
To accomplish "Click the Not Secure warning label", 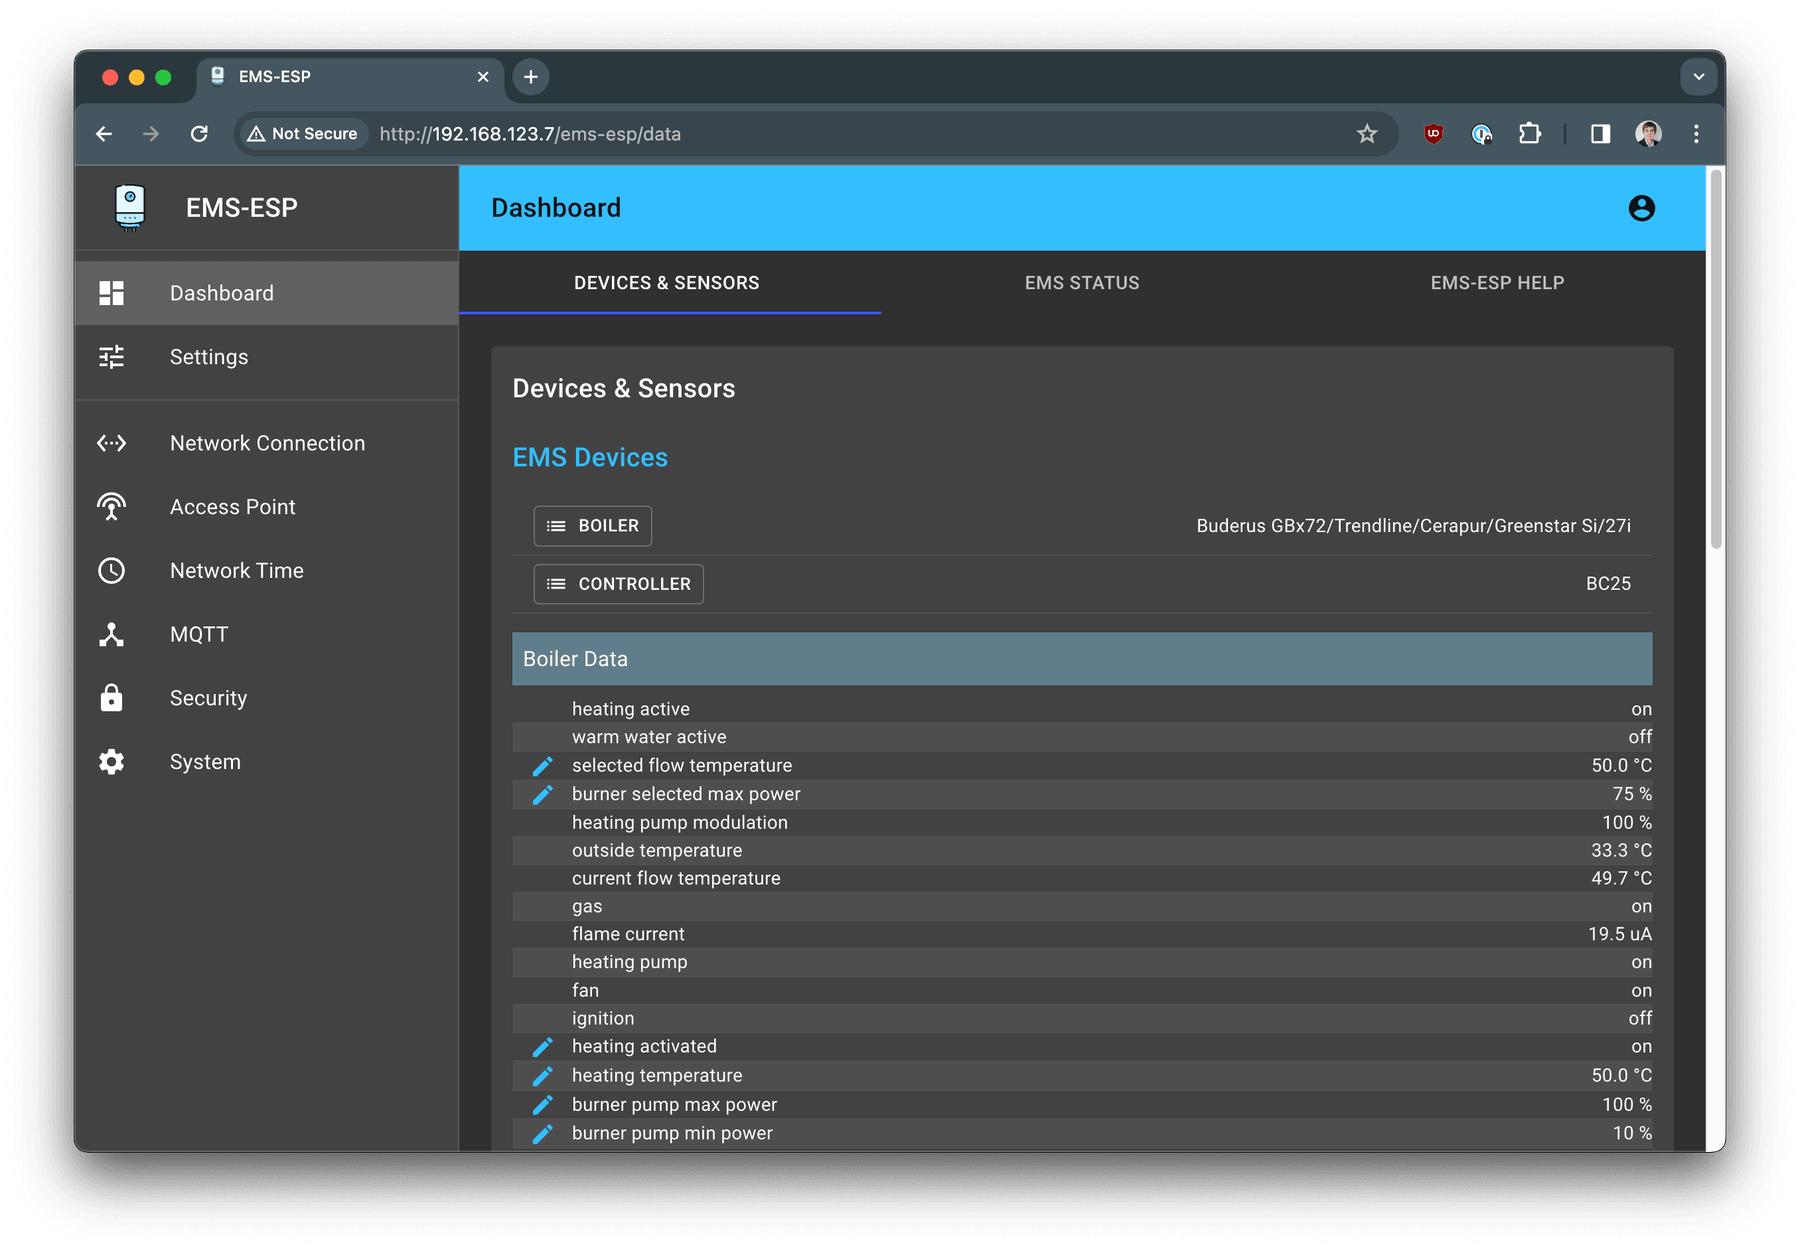I will point(301,133).
